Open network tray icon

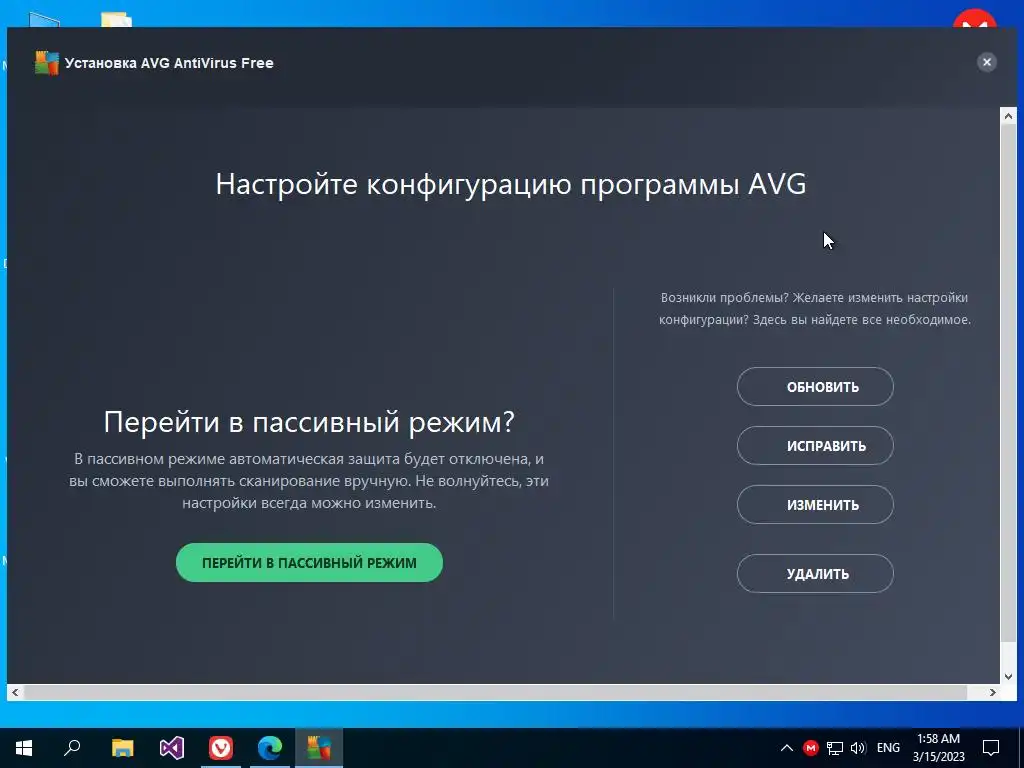pyautogui.click(x=835, y=748)
